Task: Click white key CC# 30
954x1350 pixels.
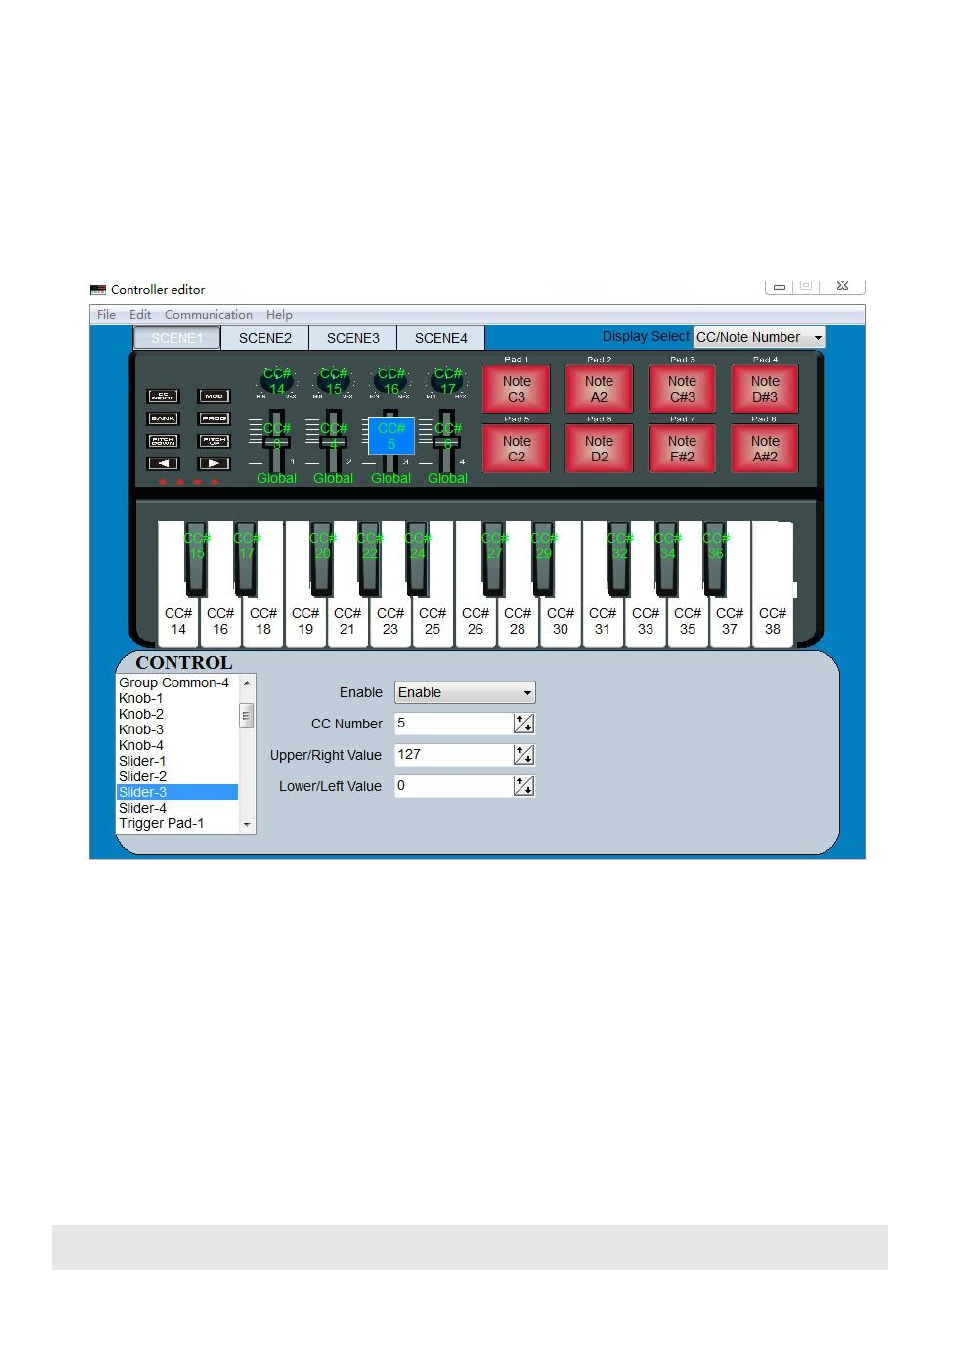Action: [x=560, y=621]
